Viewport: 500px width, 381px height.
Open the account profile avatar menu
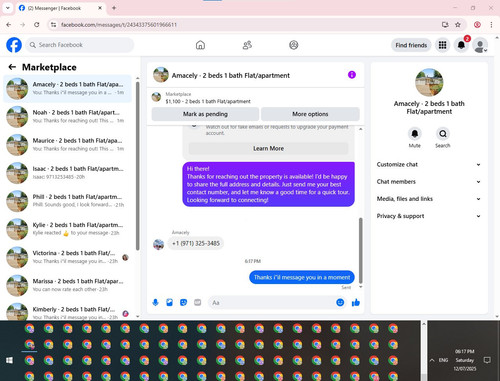[480, 45]
